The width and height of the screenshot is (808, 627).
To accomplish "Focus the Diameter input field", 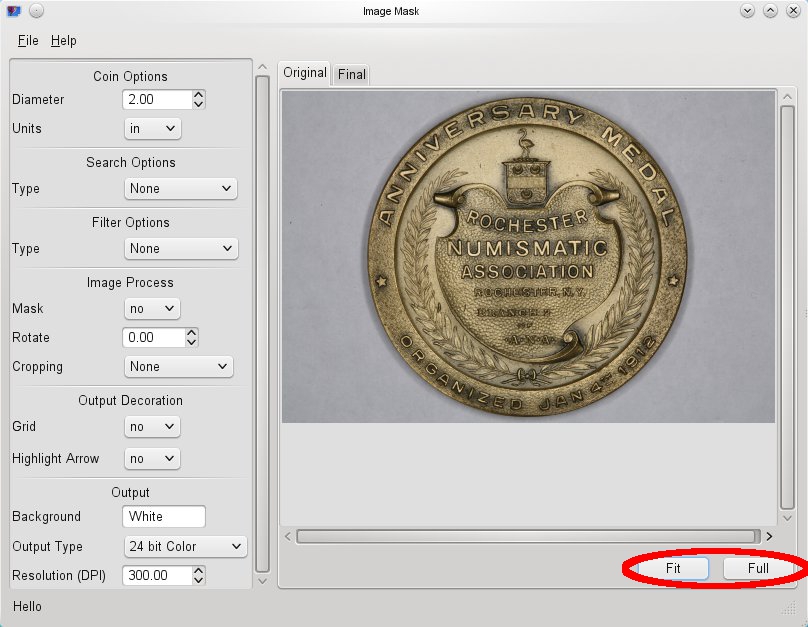I will coord(157,99).
